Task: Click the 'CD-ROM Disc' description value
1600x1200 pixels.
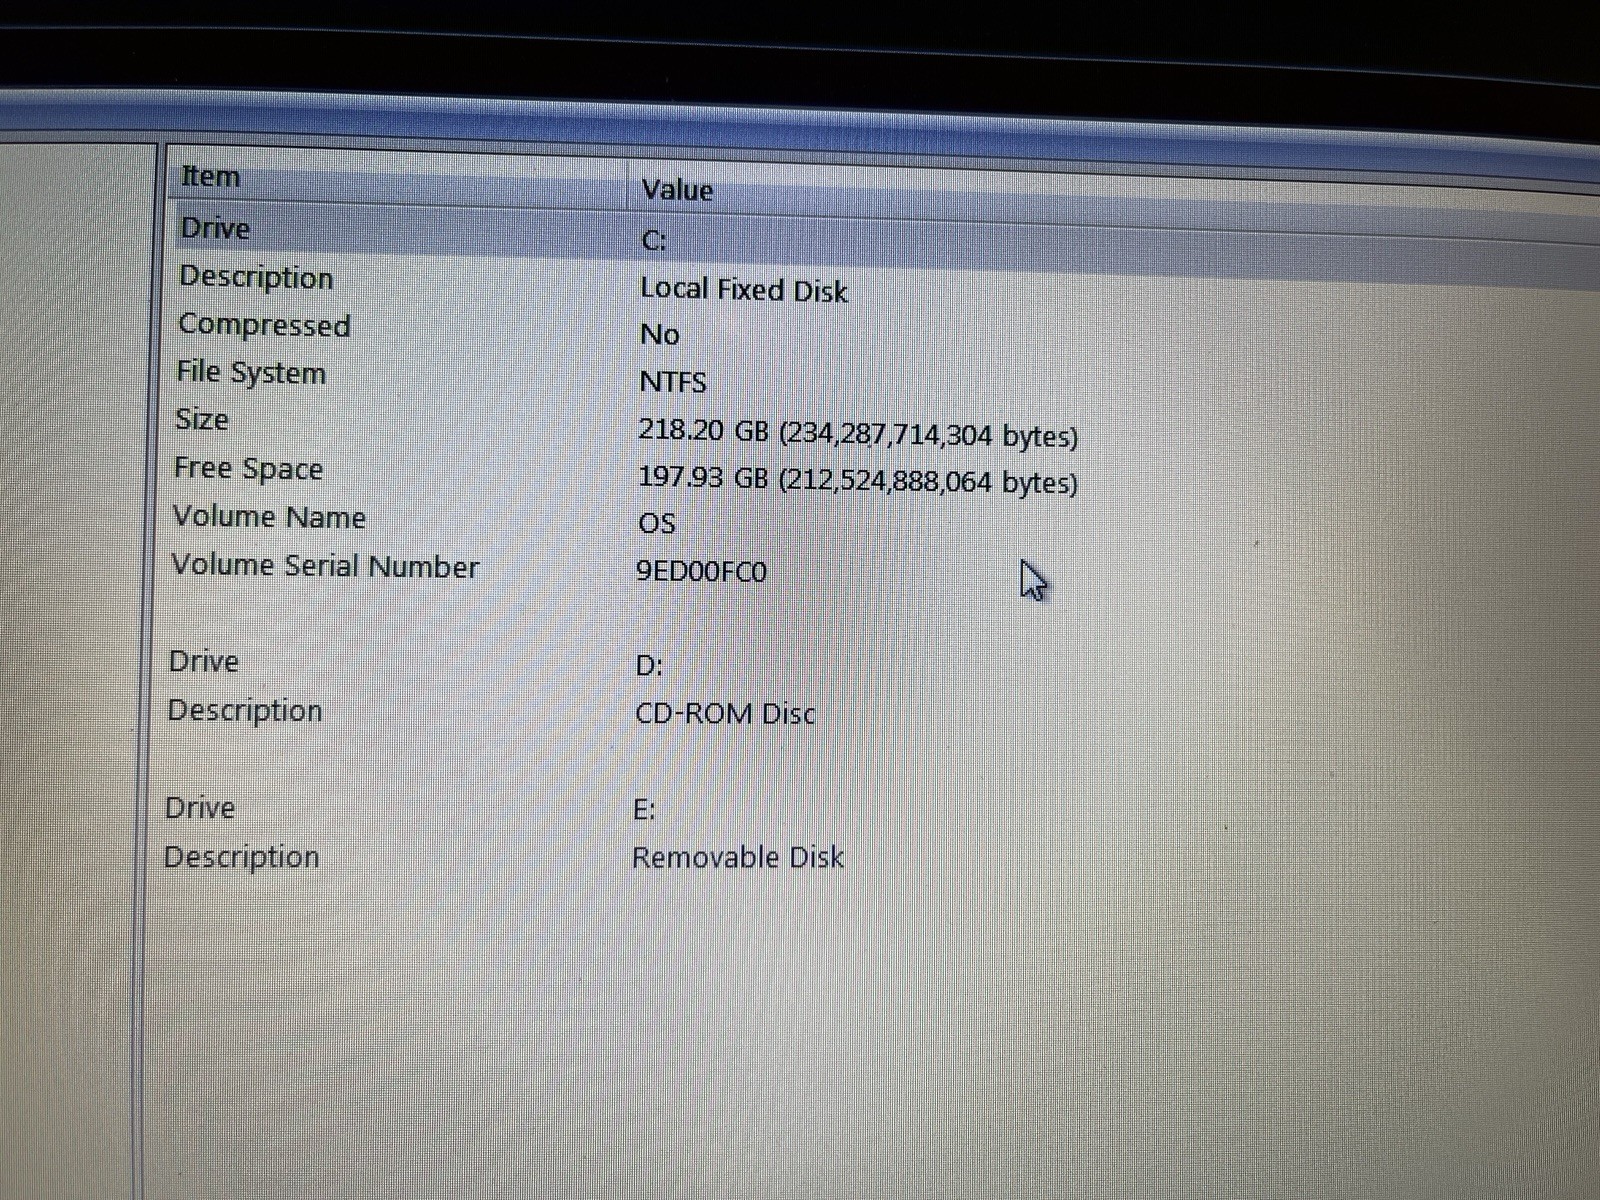Action: click(x=725, y=714)
